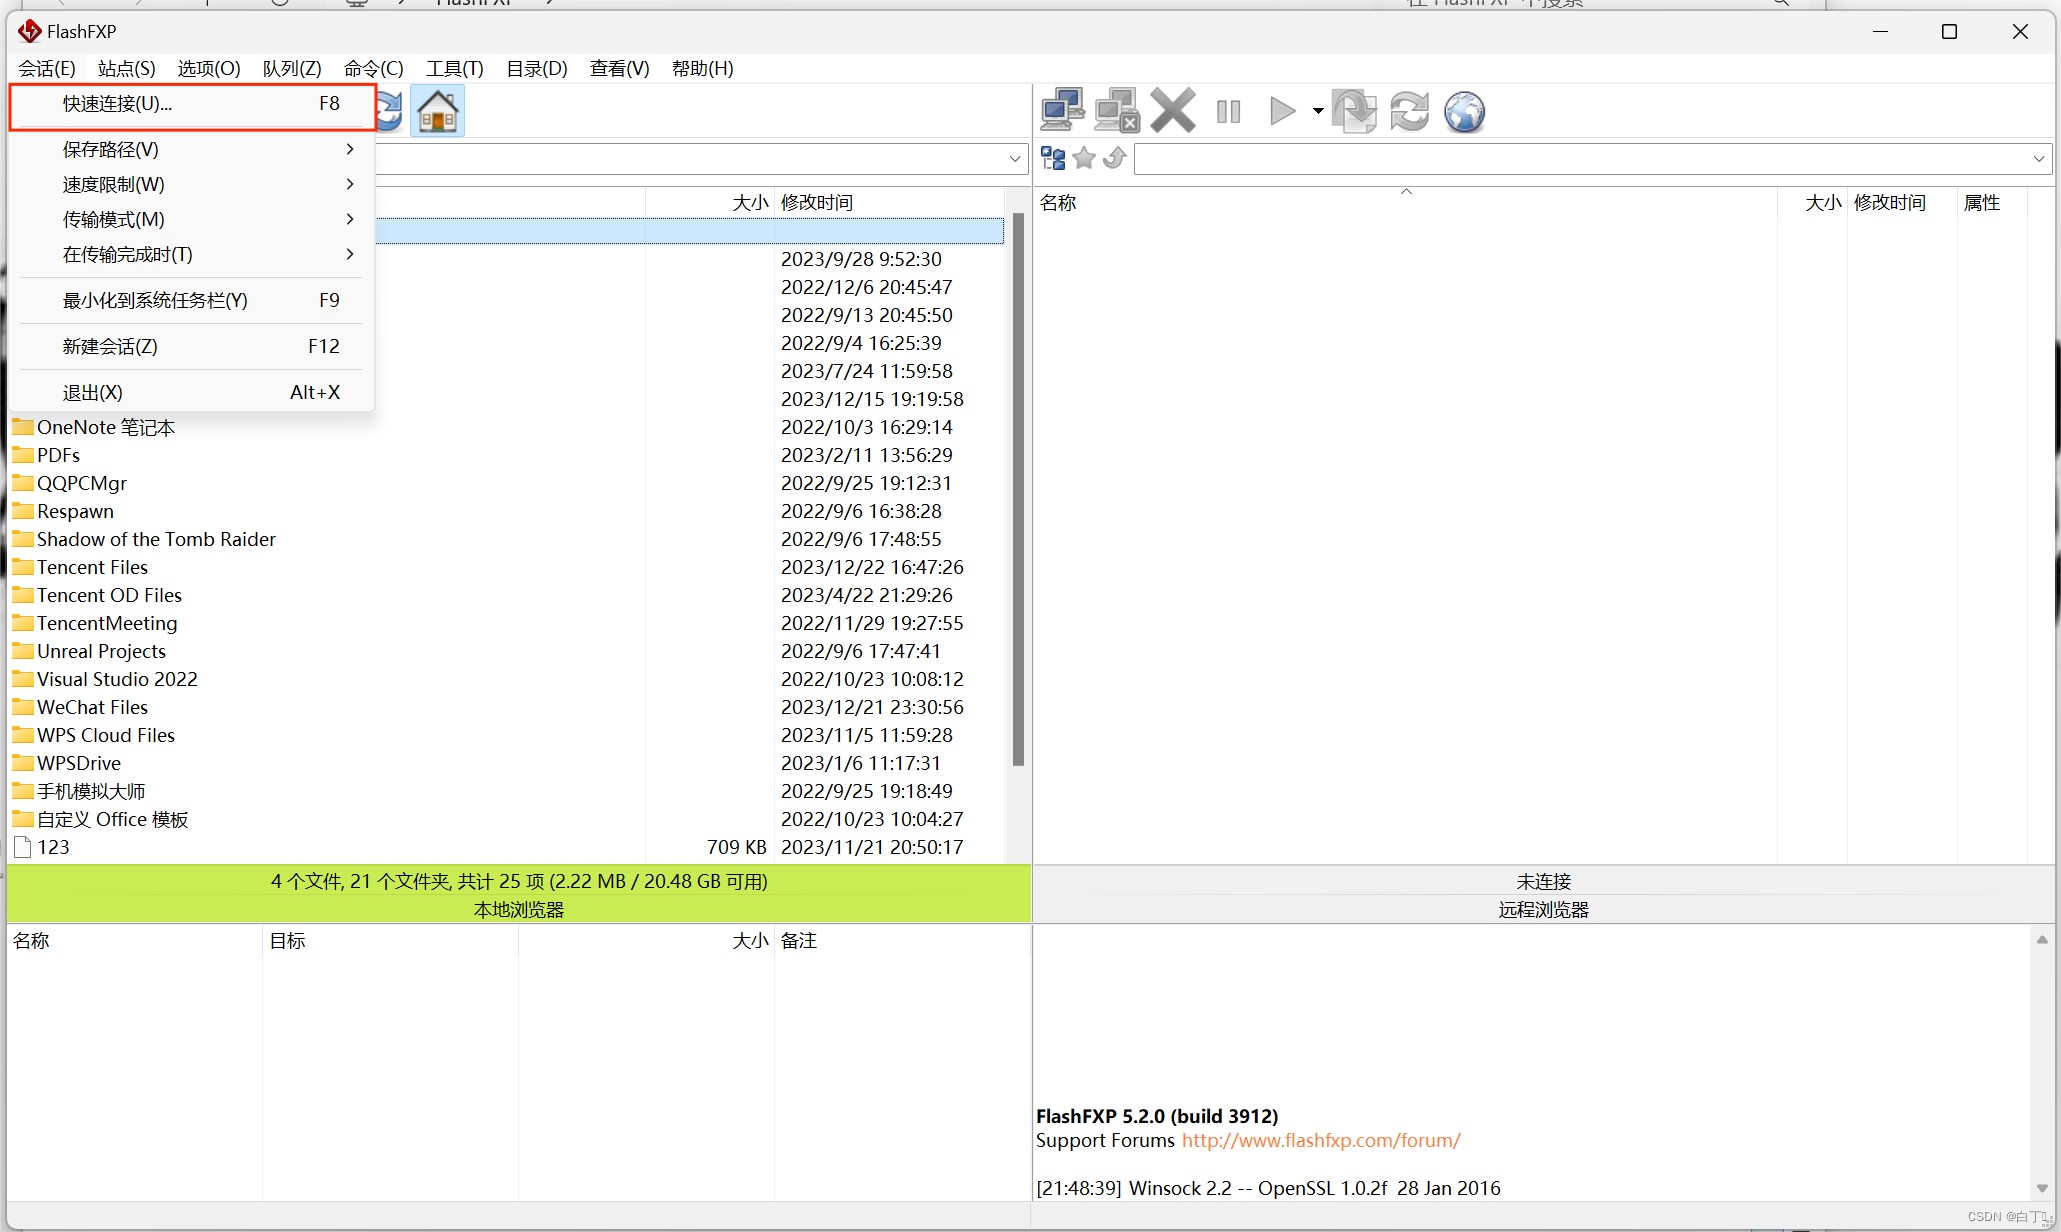Select the OneNote 笔记本 folder

pyautogui.click(x=106, y=427)
